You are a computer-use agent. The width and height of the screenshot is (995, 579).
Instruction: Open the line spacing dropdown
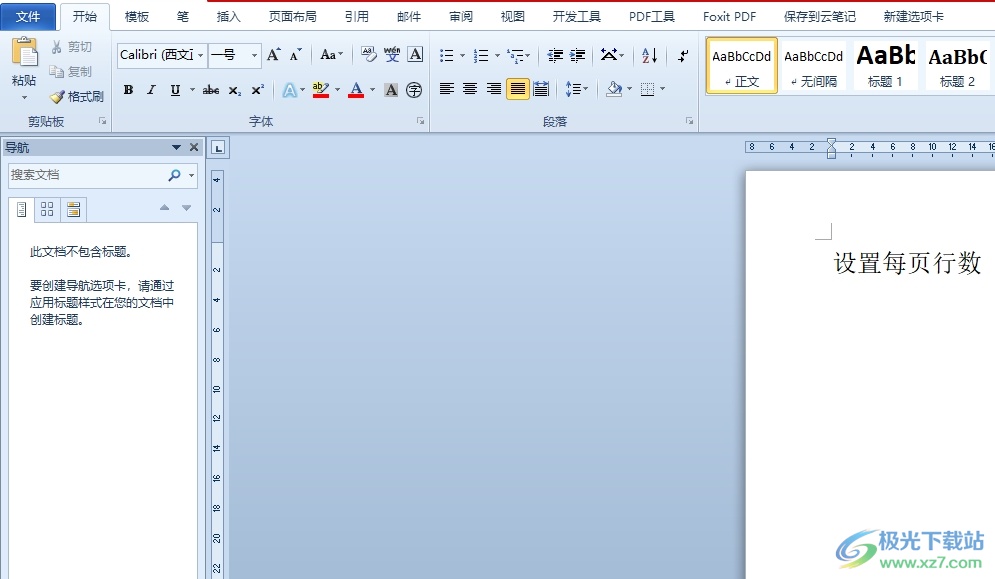pyautogui.click(x=577, y=89)
